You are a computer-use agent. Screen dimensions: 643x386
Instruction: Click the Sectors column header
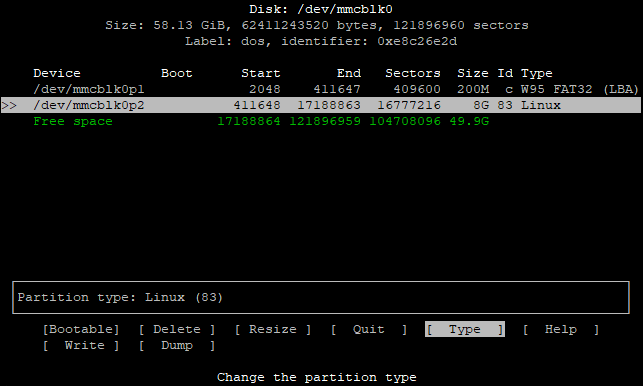click(413, 73)
